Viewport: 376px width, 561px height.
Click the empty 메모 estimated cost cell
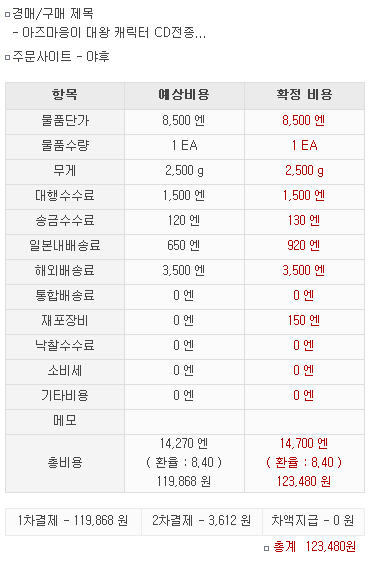tap(184, 421)
